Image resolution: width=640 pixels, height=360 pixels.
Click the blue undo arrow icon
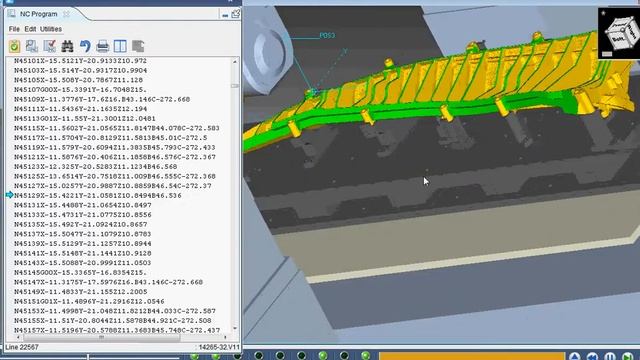coord(85,46)
